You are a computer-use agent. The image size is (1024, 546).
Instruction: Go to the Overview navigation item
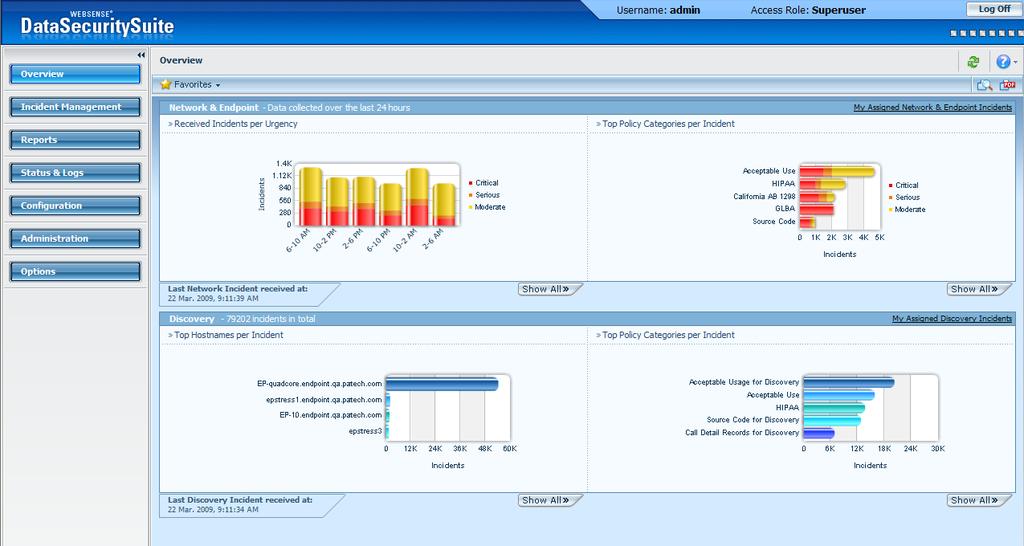(75, 74)
